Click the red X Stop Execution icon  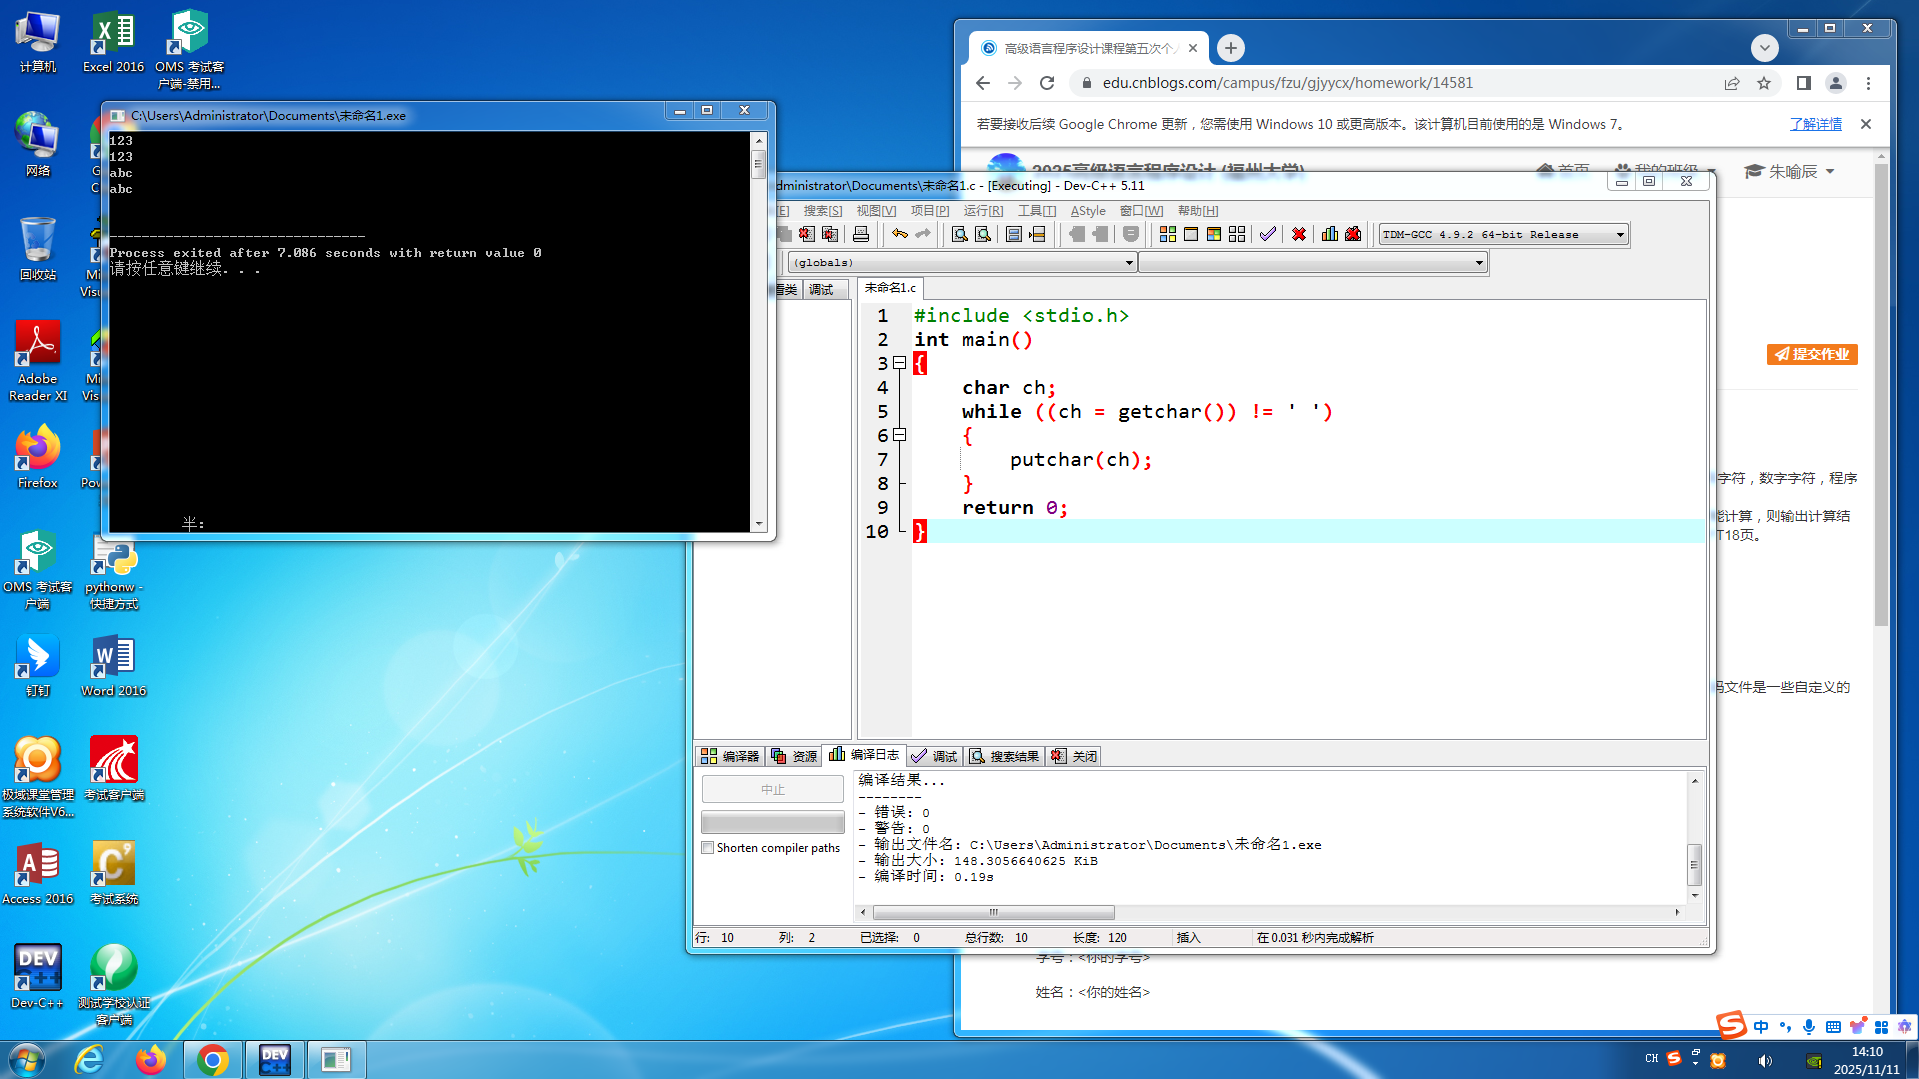tap(1298, 234)
